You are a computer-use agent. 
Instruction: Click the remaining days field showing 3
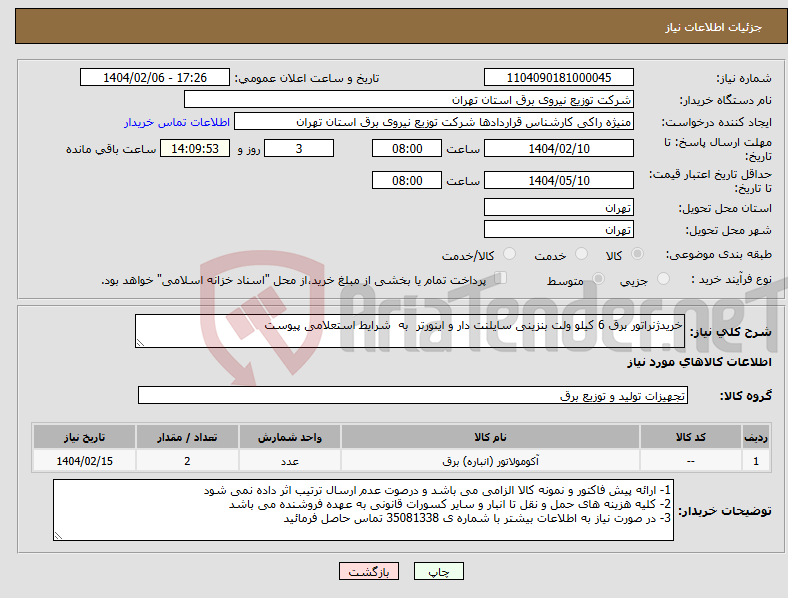tap(299, 148)
